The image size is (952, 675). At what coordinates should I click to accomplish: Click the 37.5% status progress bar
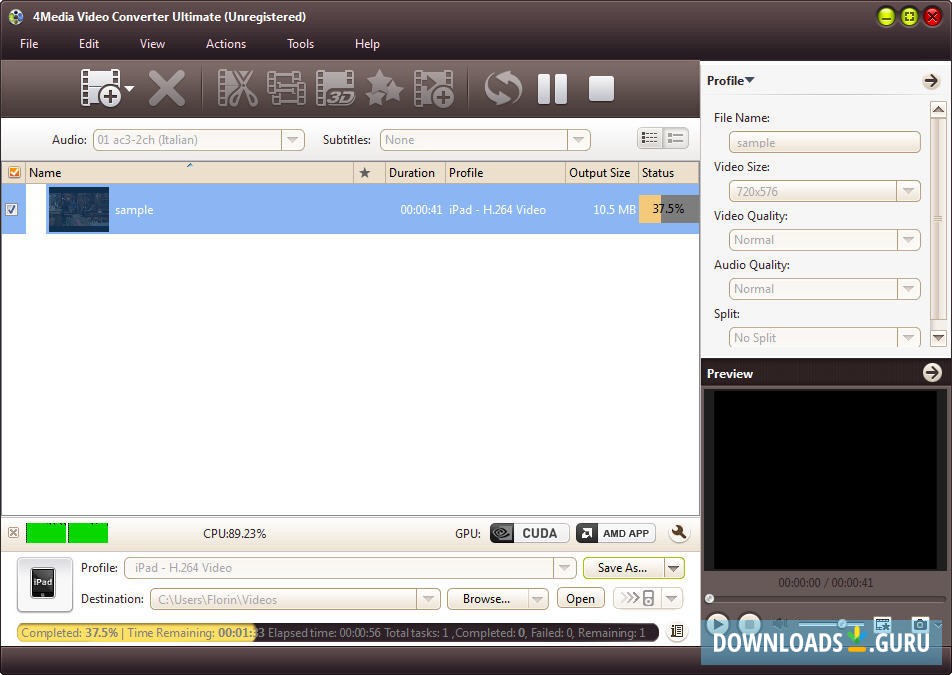pyautogui.click(x=668, y=209)
